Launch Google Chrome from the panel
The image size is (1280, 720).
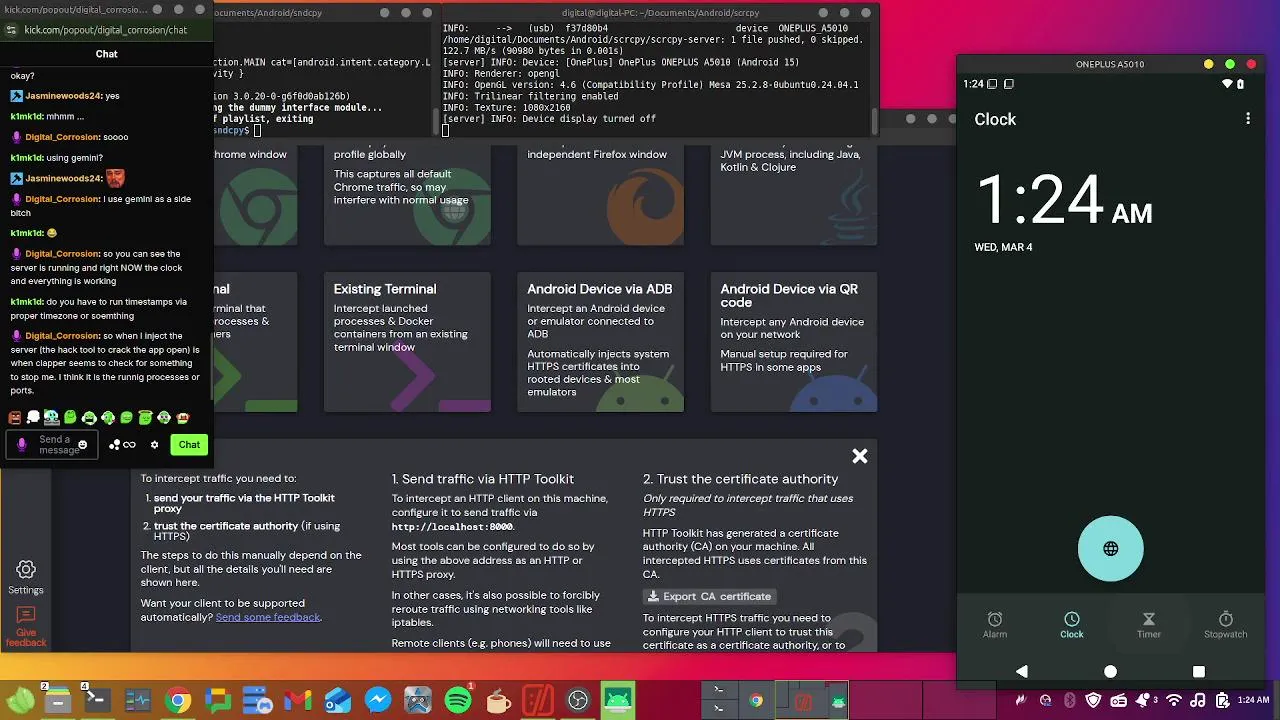click(x=178, y=701)
